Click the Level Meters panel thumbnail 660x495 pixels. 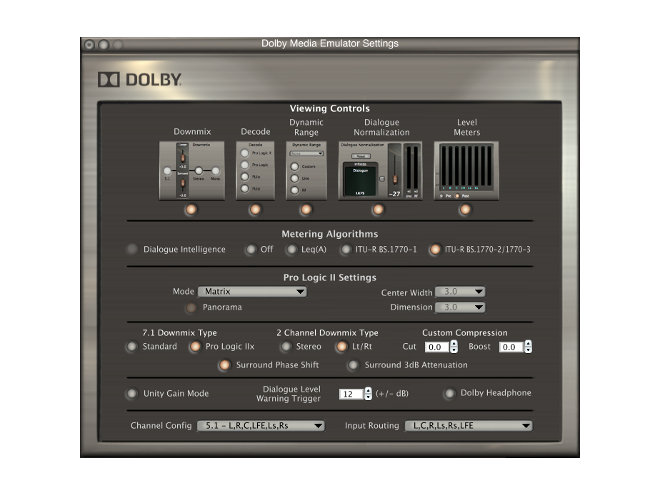pyautogui.click(x=466, y=170)
